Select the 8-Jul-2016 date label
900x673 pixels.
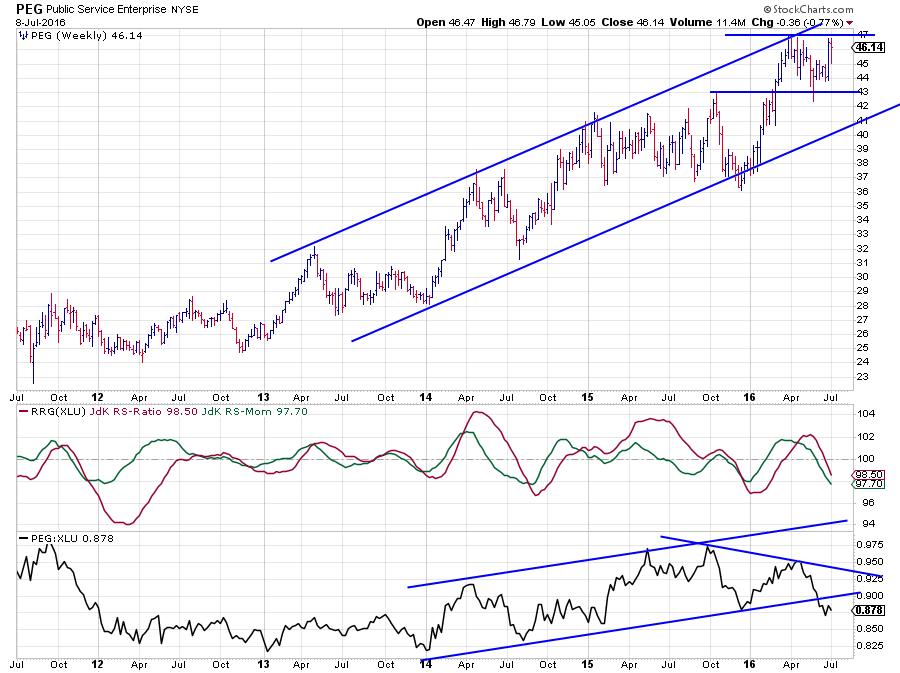pyautogui.click(x=41, y=23)
